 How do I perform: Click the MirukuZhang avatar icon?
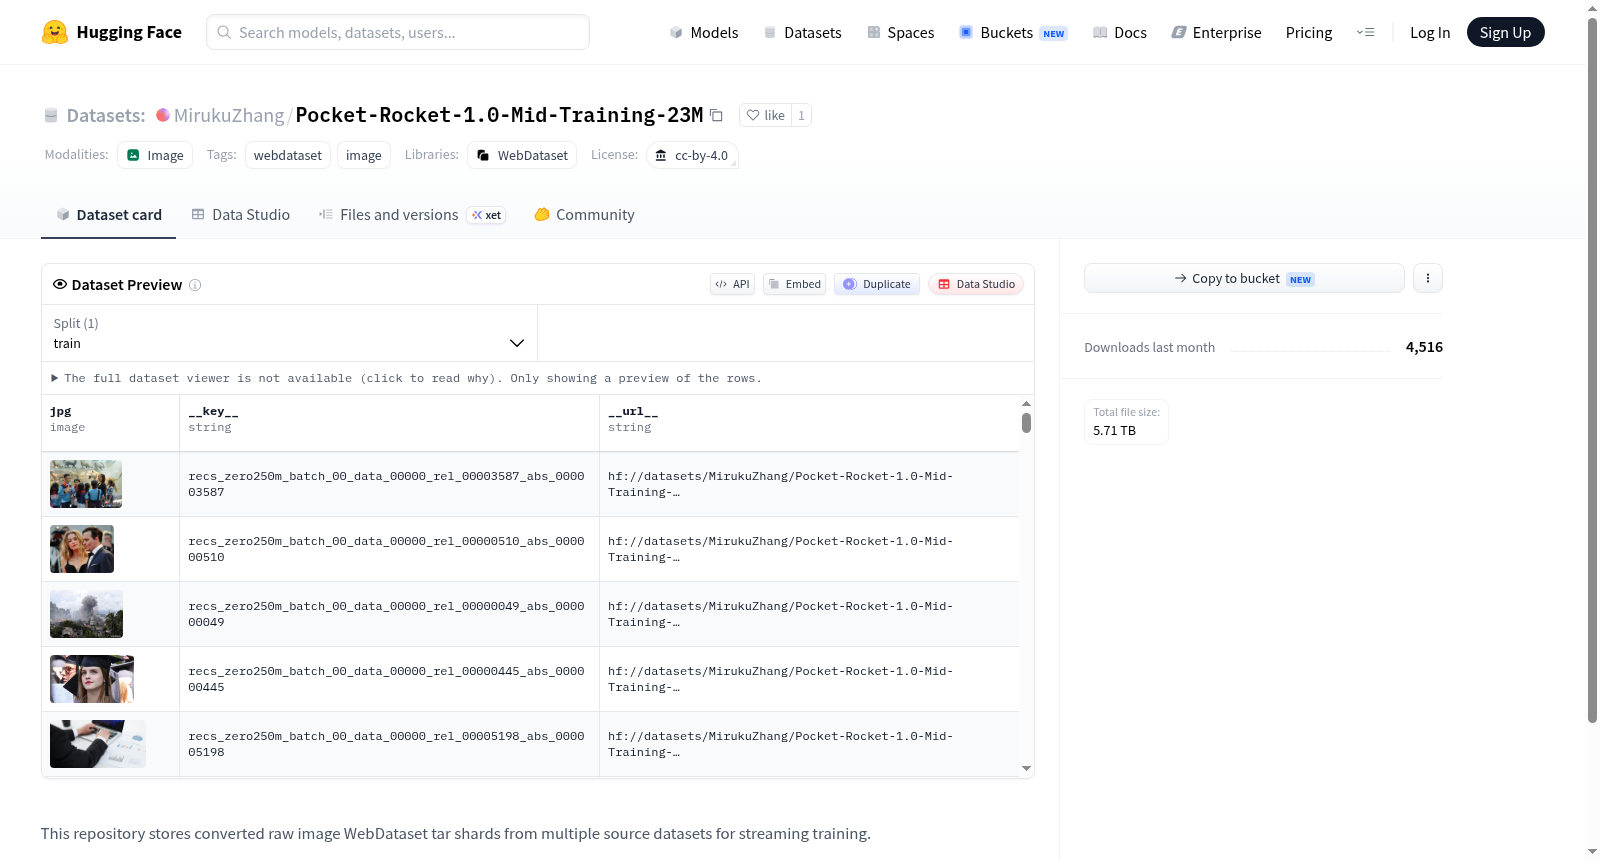(x=162, y=115)
